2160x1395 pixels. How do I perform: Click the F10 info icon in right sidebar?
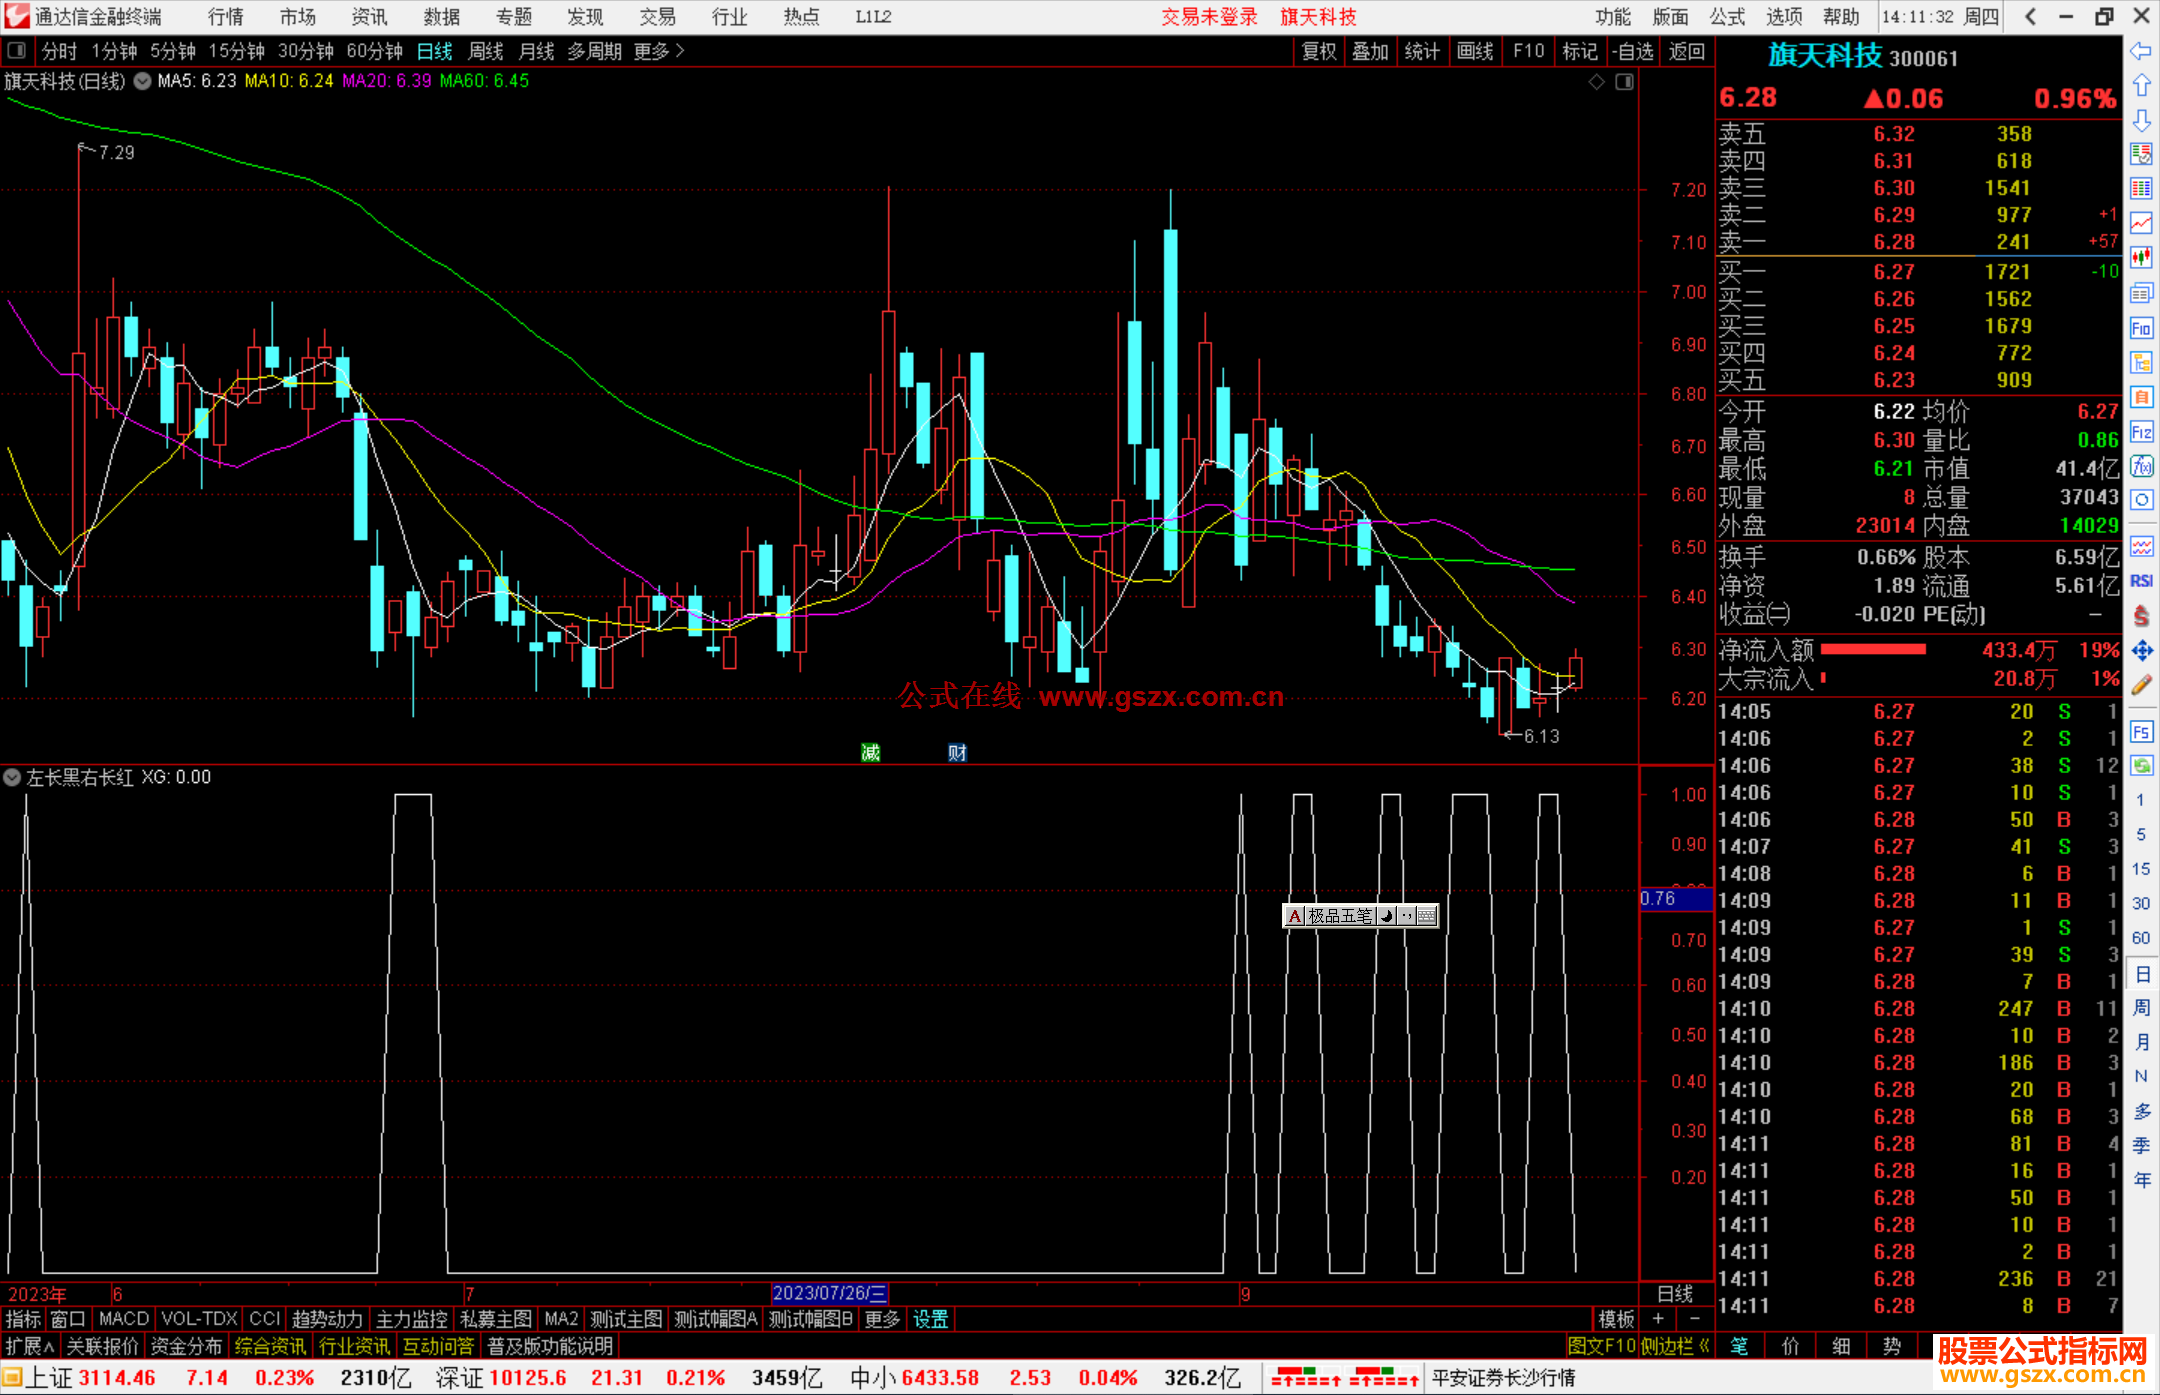coord(2141,328)
